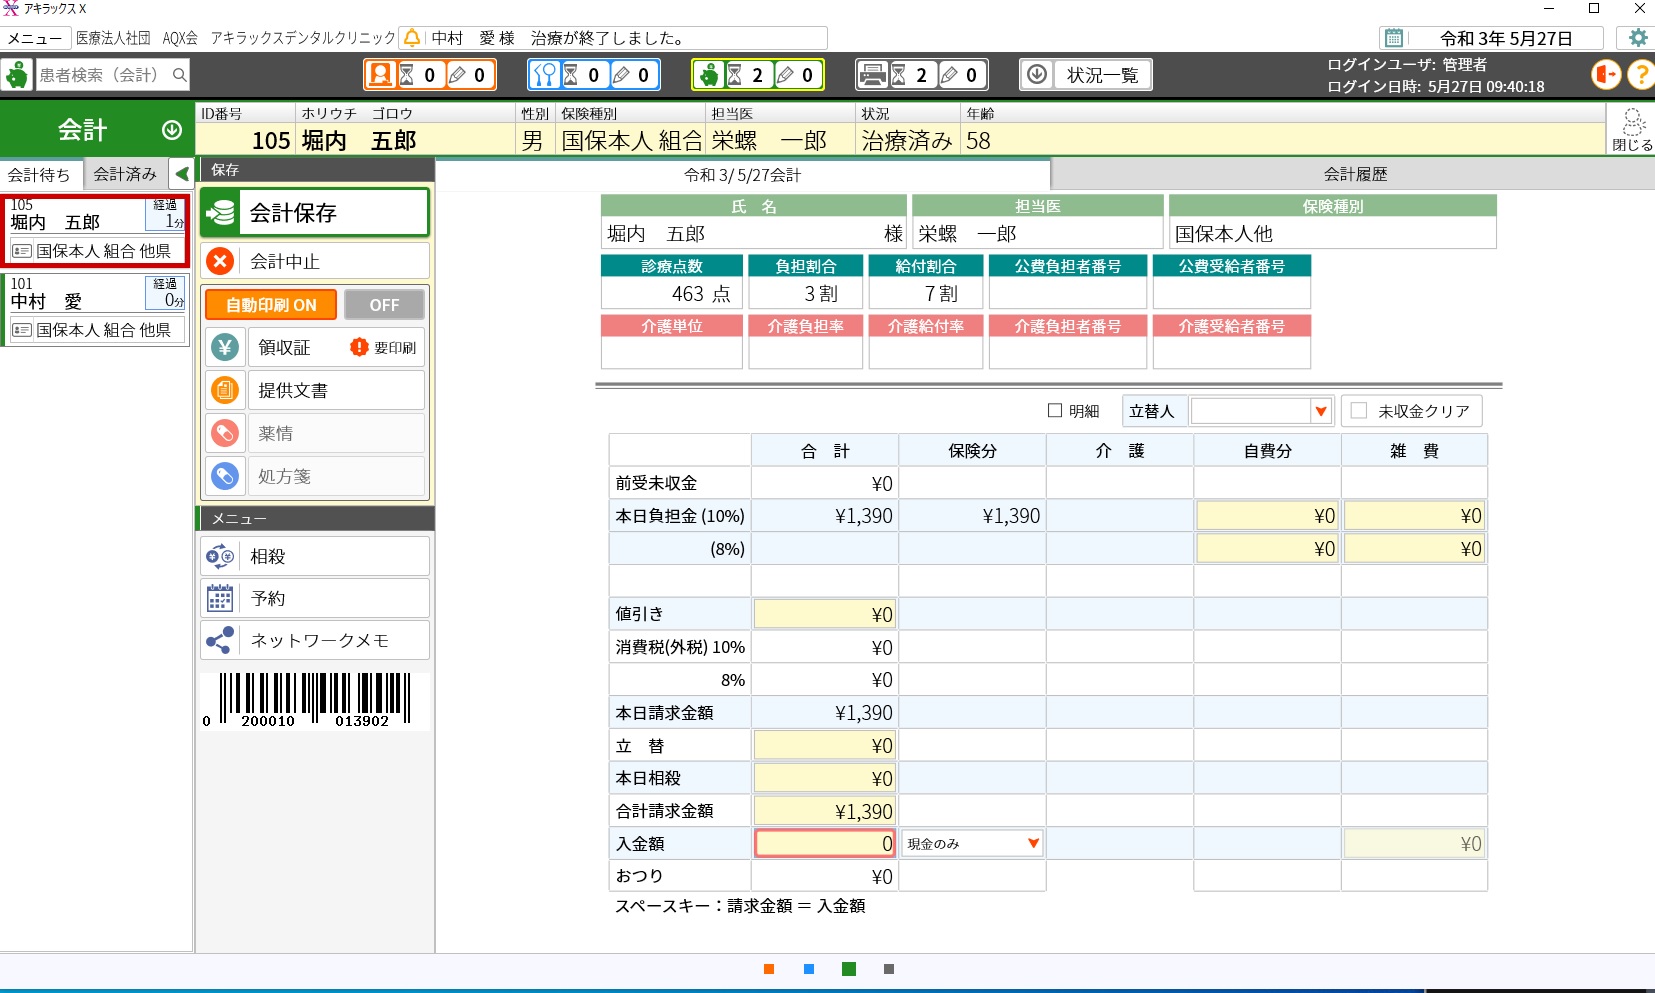
Task: Click 会計中止 button
Action: point(315,261)
